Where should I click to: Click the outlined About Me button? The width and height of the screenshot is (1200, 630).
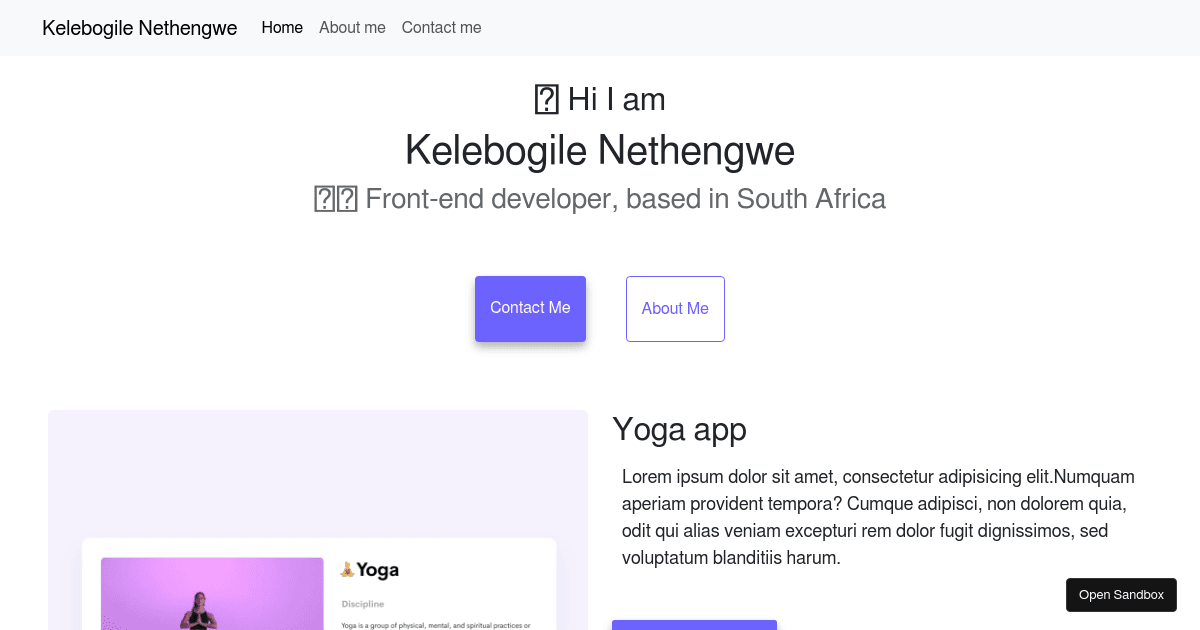675,309
